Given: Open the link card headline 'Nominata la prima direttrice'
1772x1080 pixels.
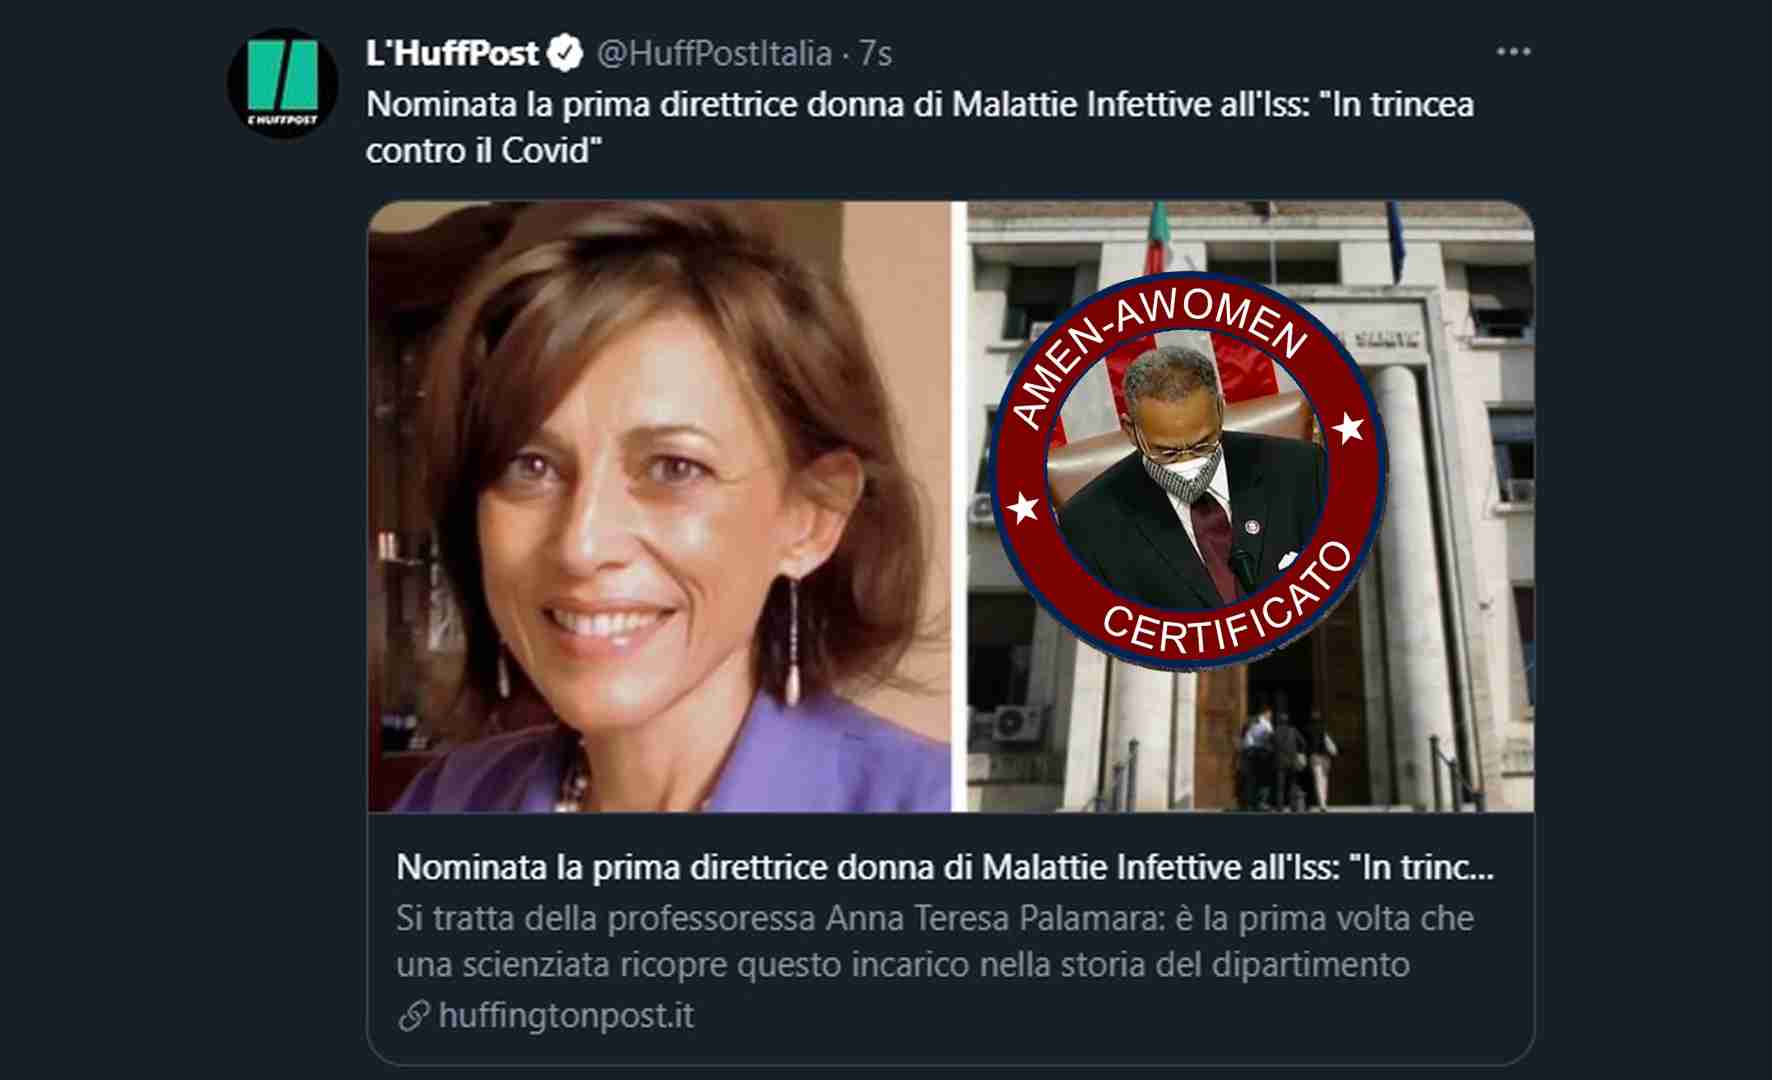Looking at the screenshot, I should [945, 867].
